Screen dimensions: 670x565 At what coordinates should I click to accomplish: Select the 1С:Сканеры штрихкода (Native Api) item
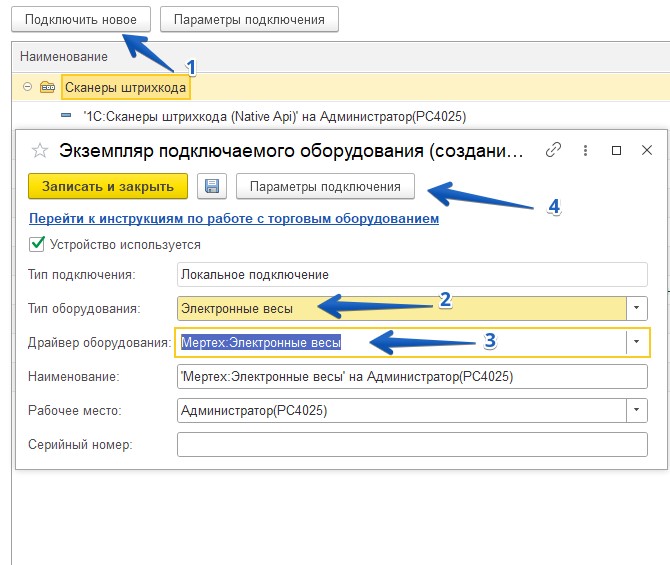275,116
